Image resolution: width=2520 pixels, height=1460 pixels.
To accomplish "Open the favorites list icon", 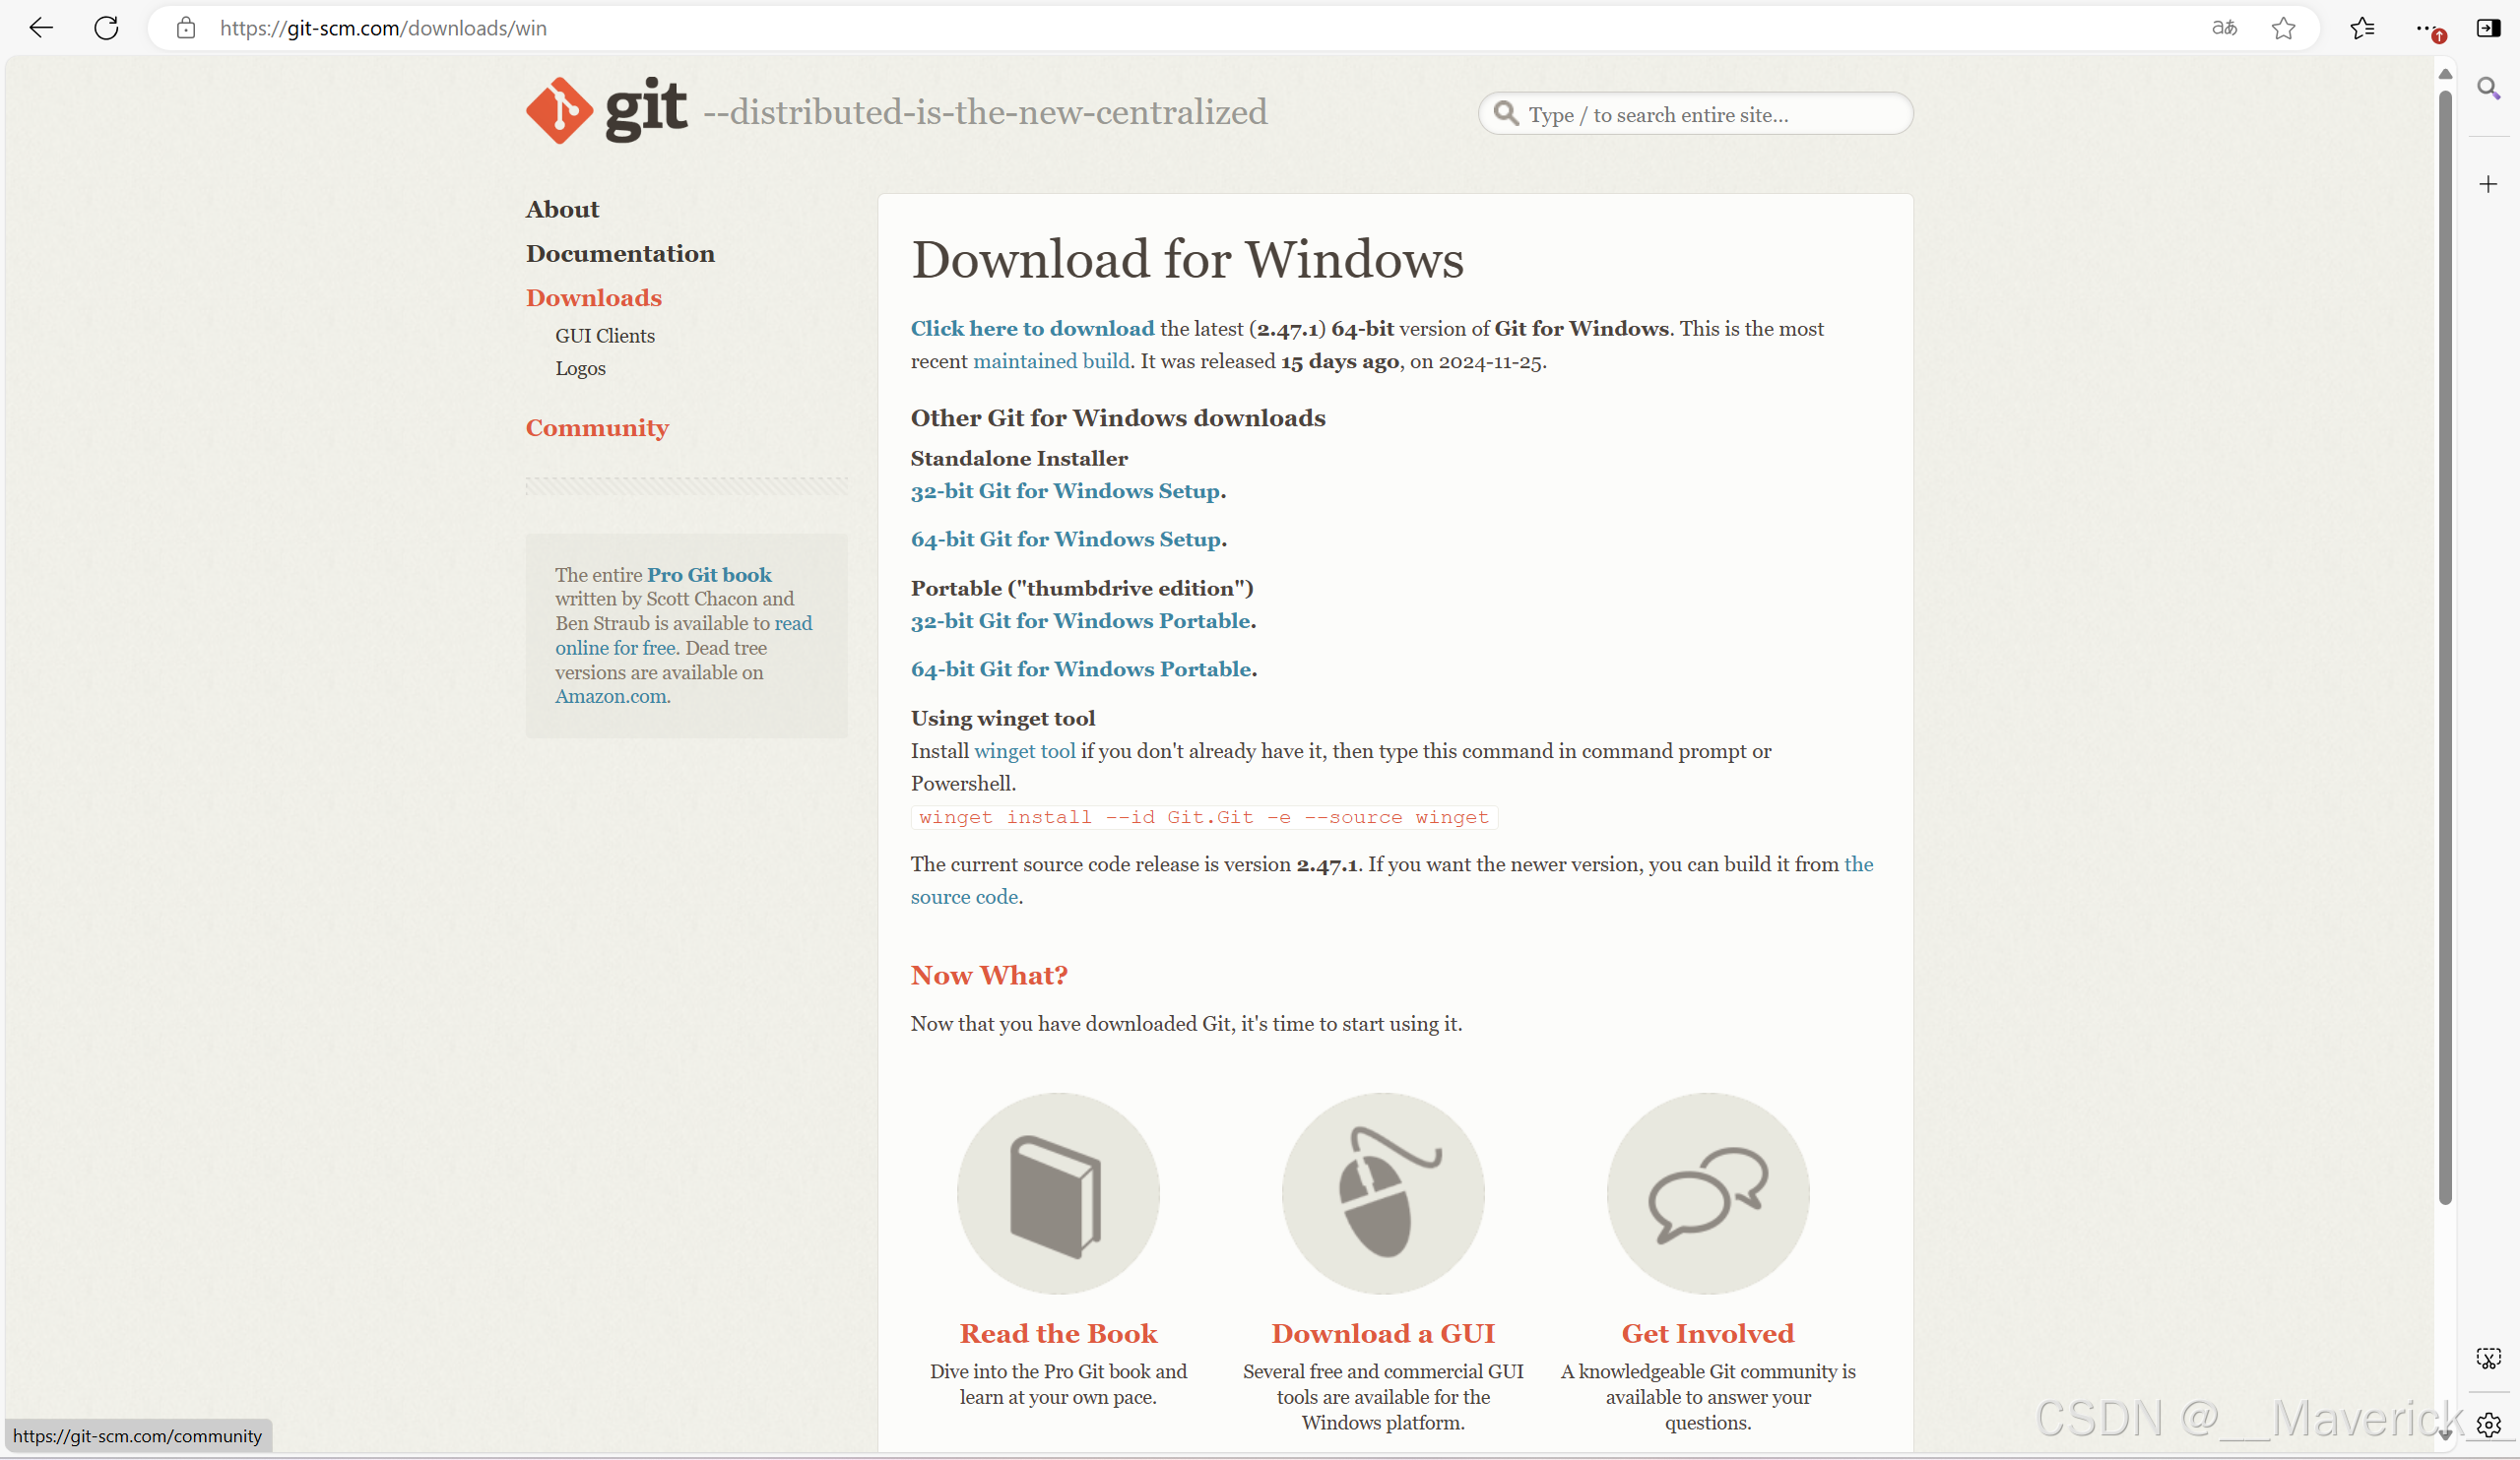I will click(2362, 28).
